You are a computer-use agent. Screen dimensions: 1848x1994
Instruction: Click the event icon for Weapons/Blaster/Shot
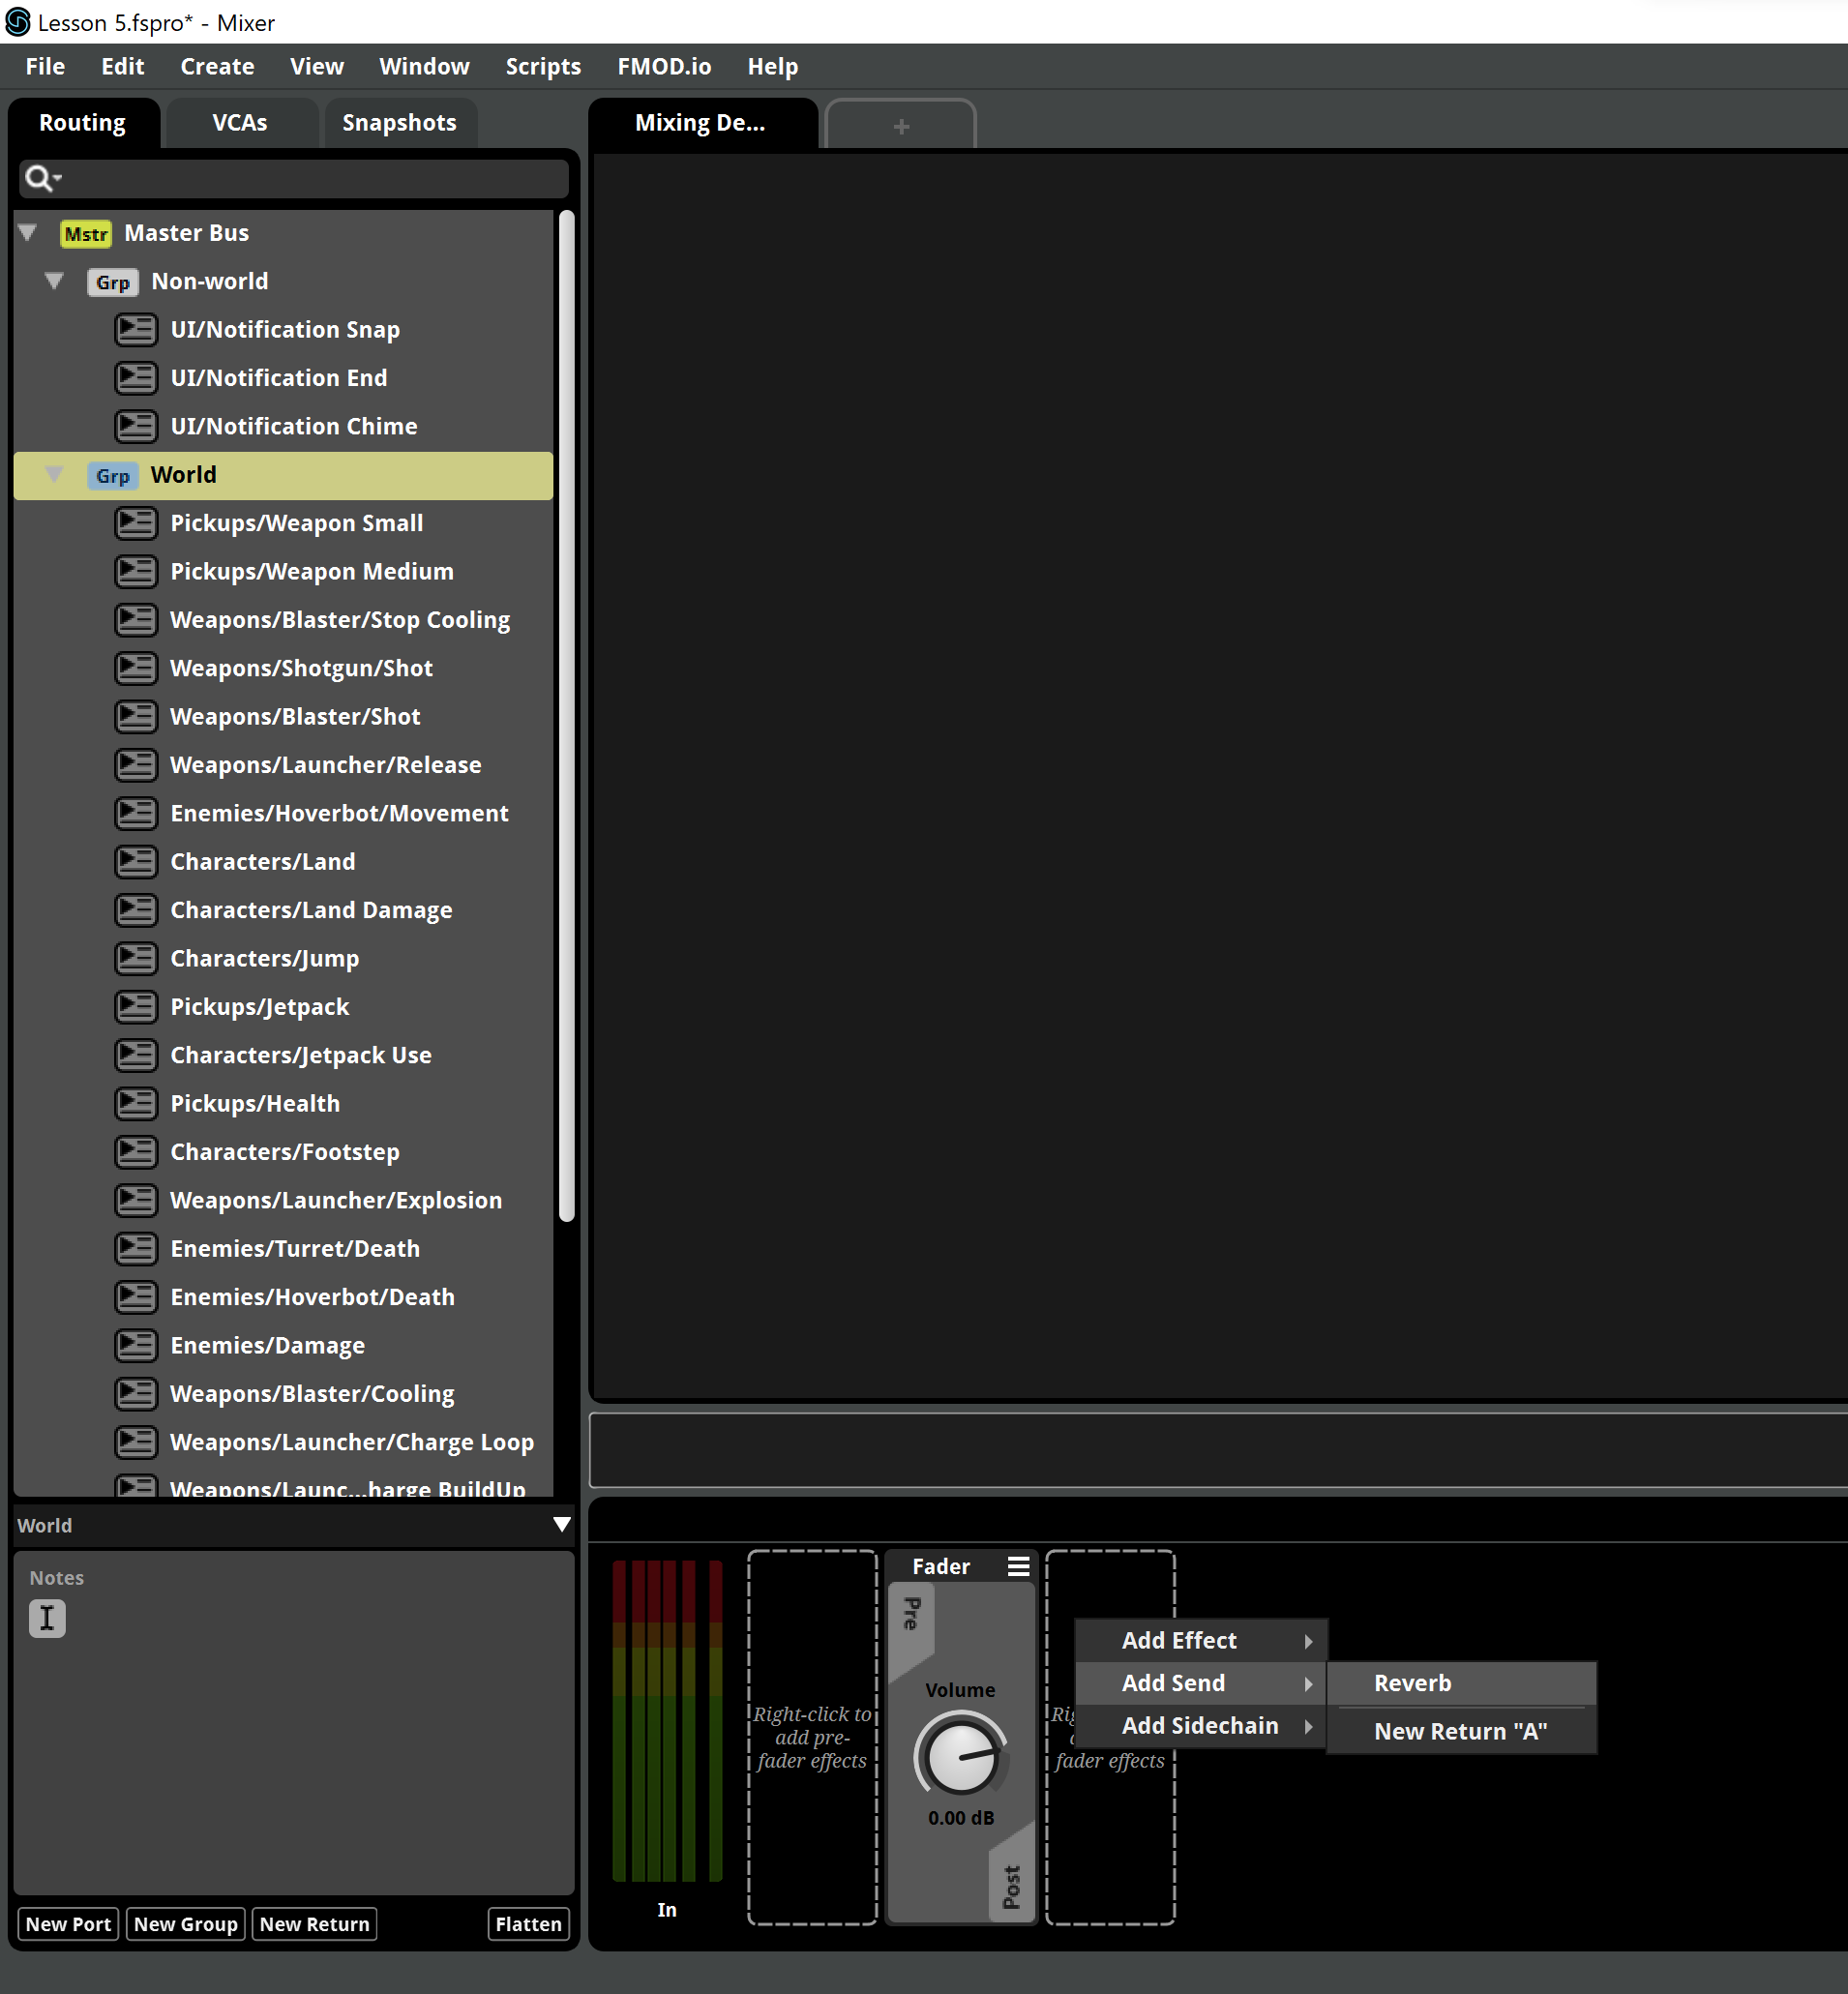(x=135, y=717)
